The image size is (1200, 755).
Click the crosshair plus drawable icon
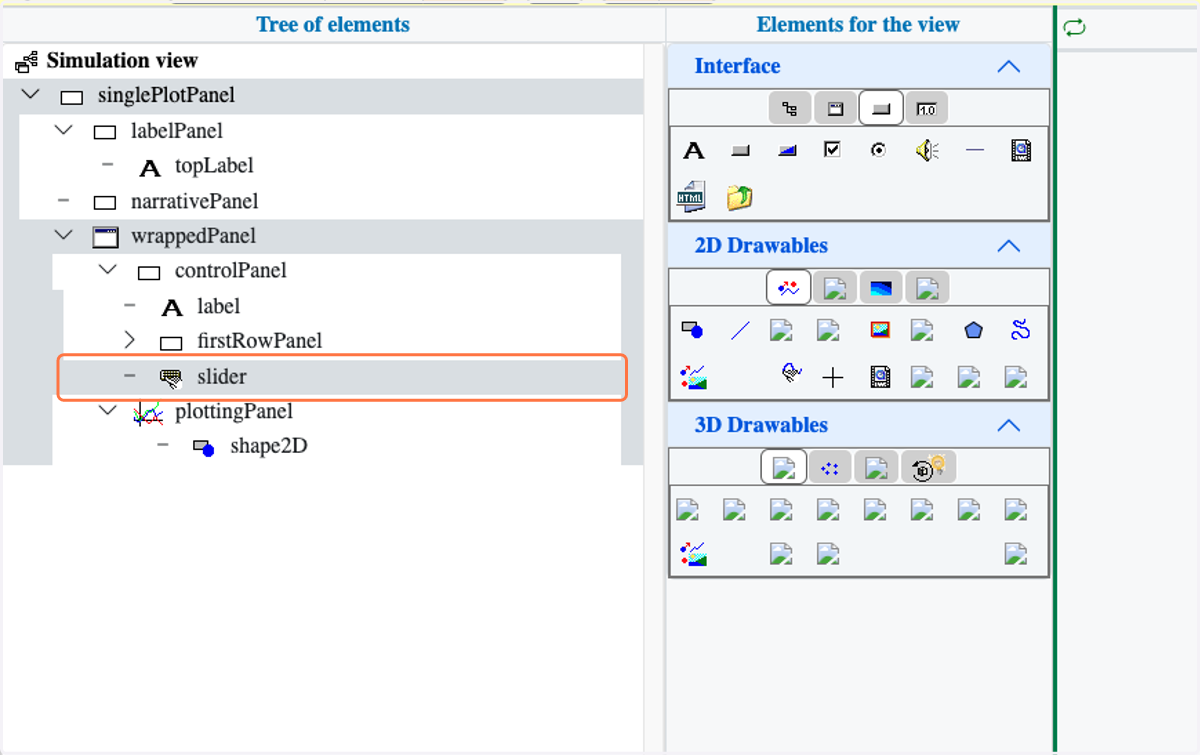832,377
